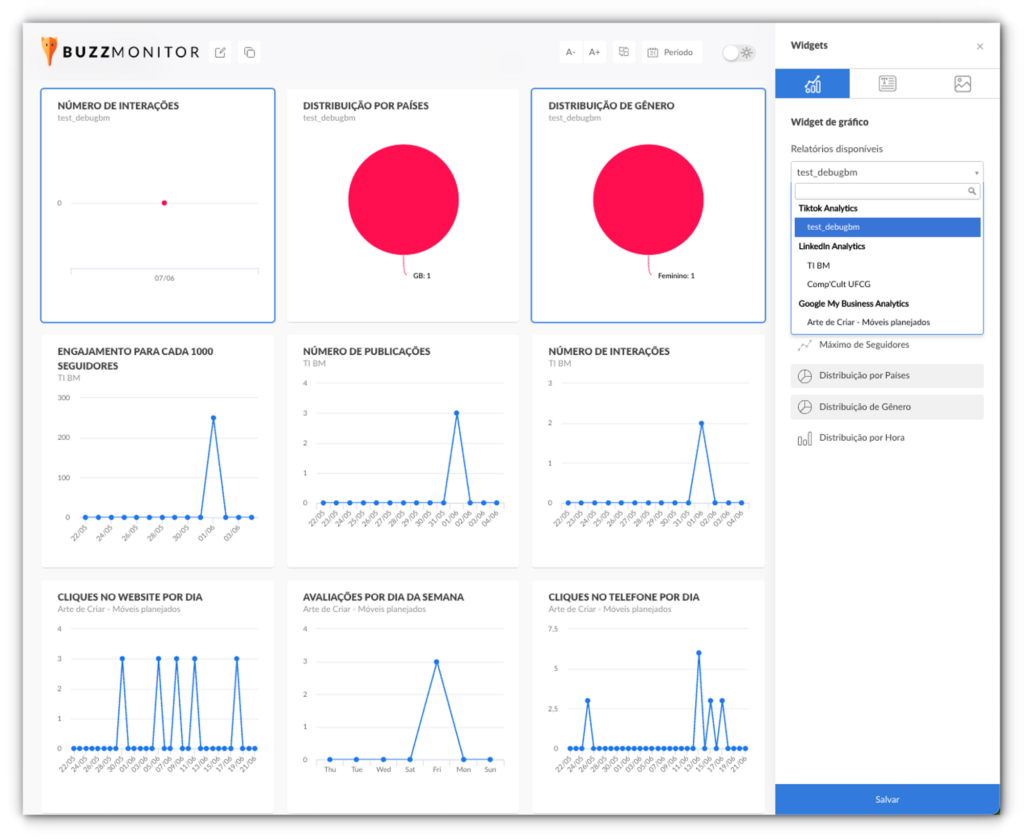This screenshot has height=839, width=1024.
Task: Decrease font size with A- icon
Action: click(570, 52)
